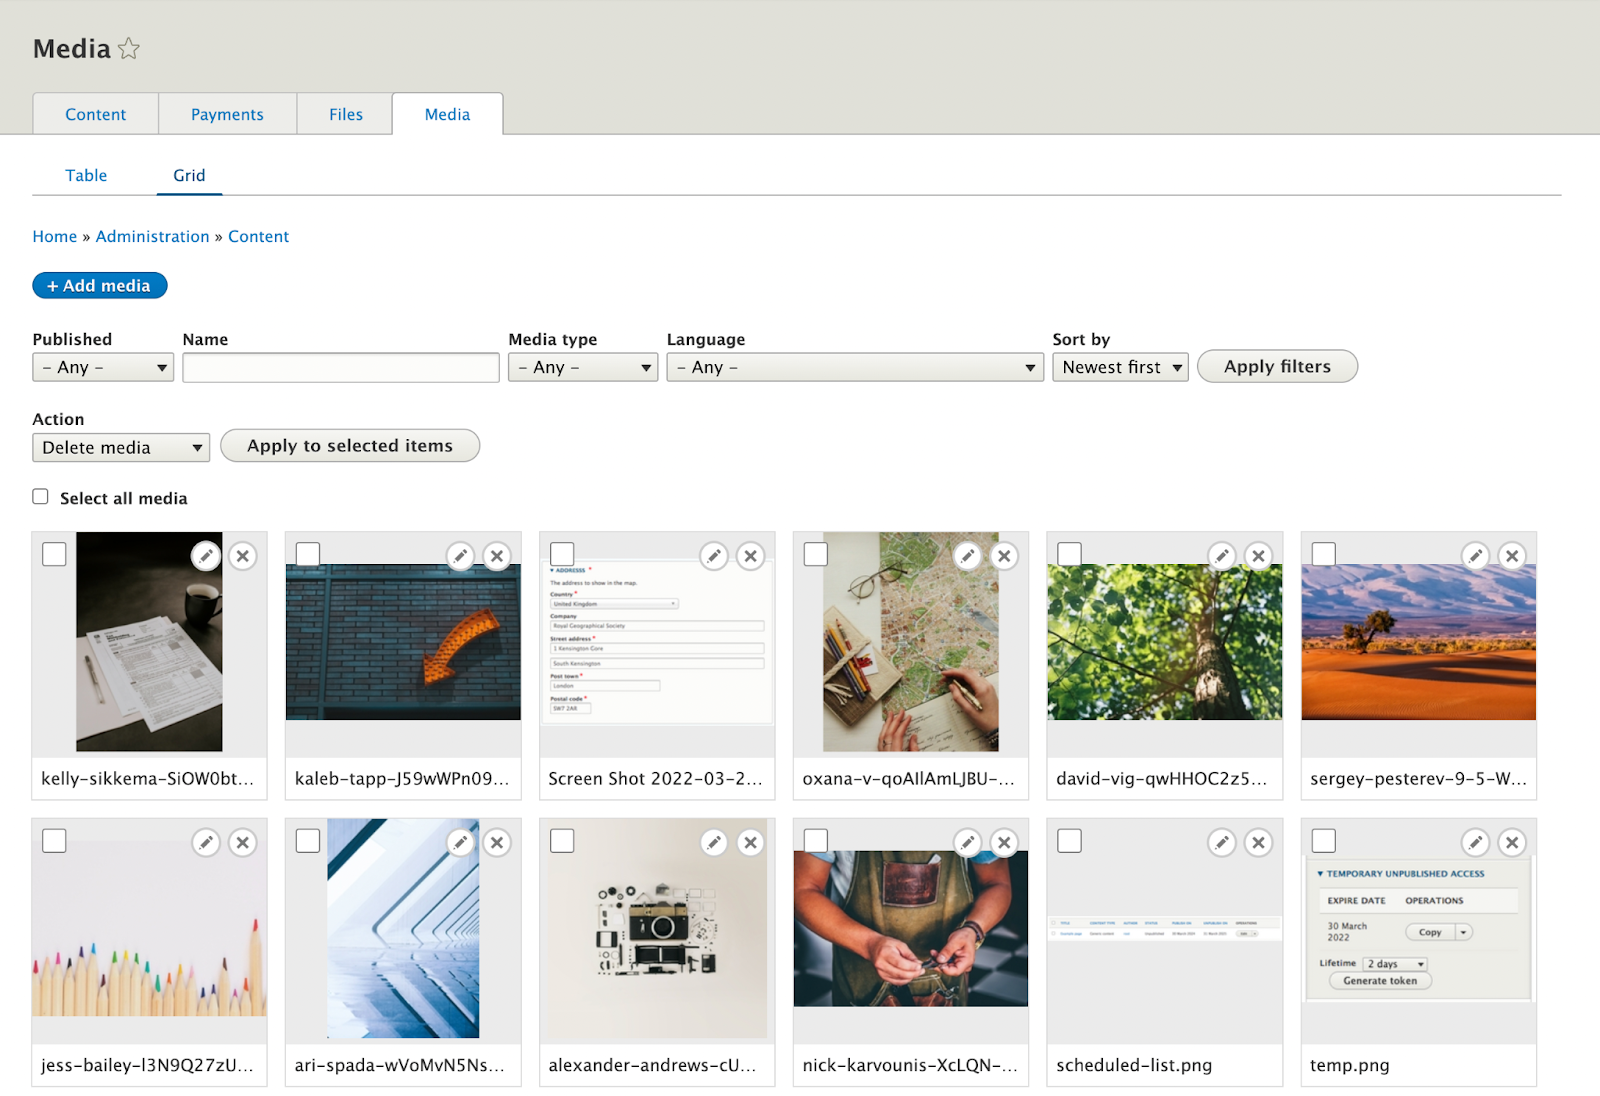This screenshot has height=1096, width=1600.
Task: Switch to the Content tab
Action: [x=96, y=114]
